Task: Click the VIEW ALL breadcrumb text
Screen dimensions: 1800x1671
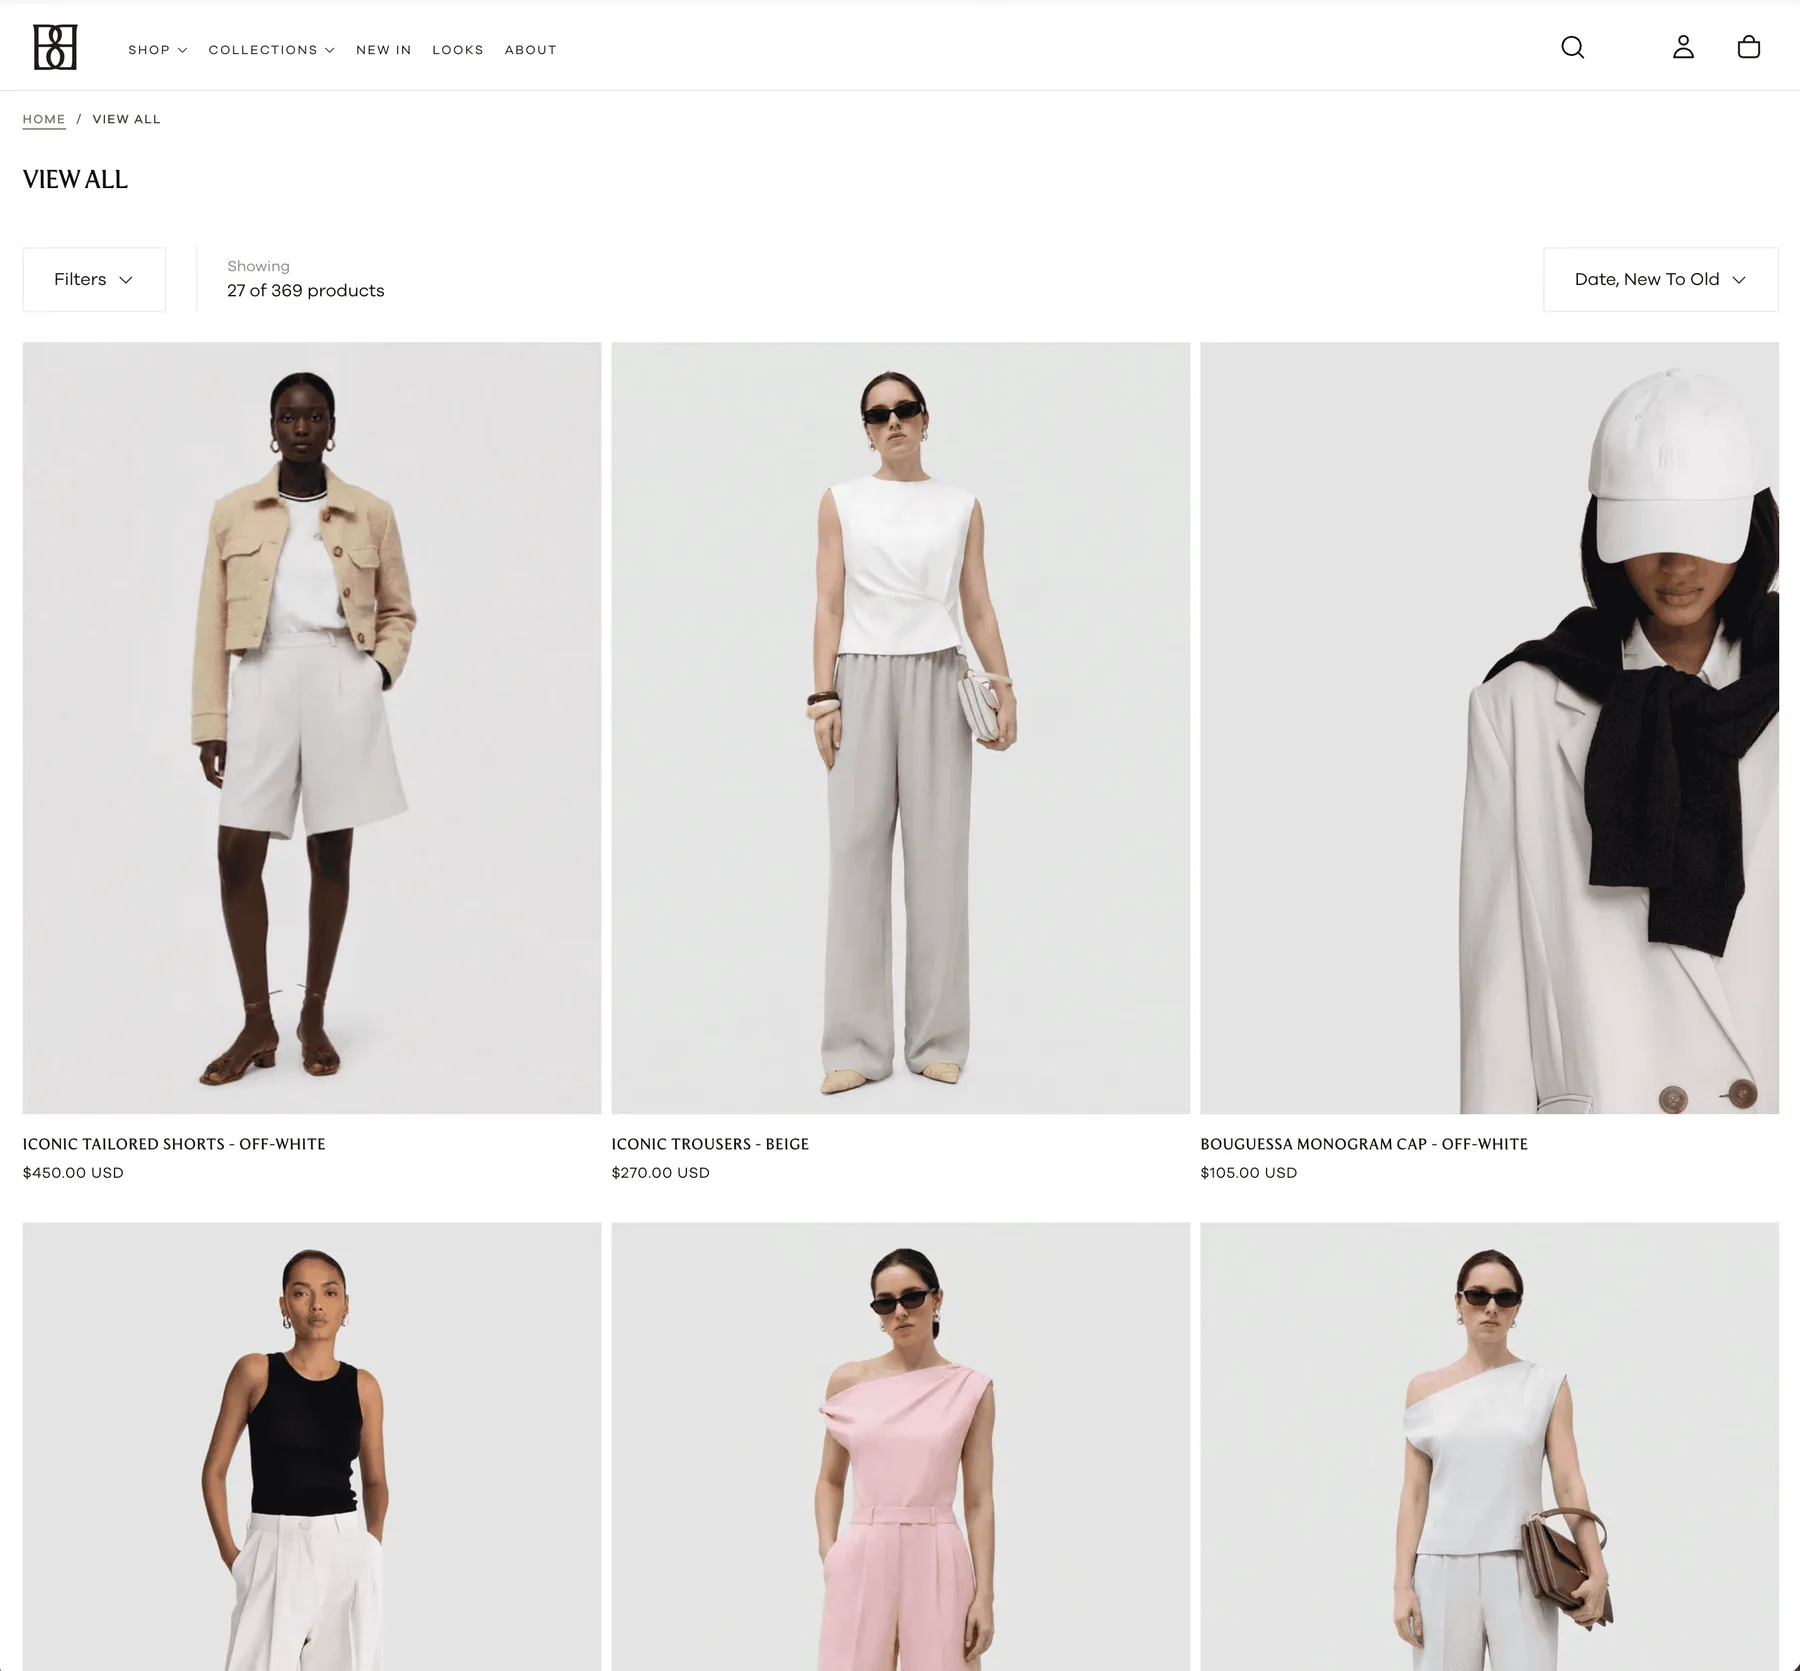Action: pyautogui.click(x=127, y=119)
